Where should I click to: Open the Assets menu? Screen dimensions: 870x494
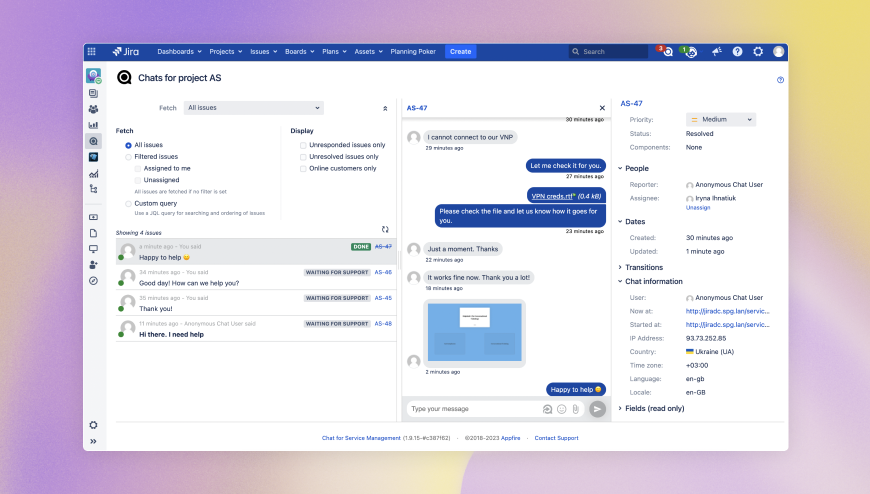tap(368, 52)
